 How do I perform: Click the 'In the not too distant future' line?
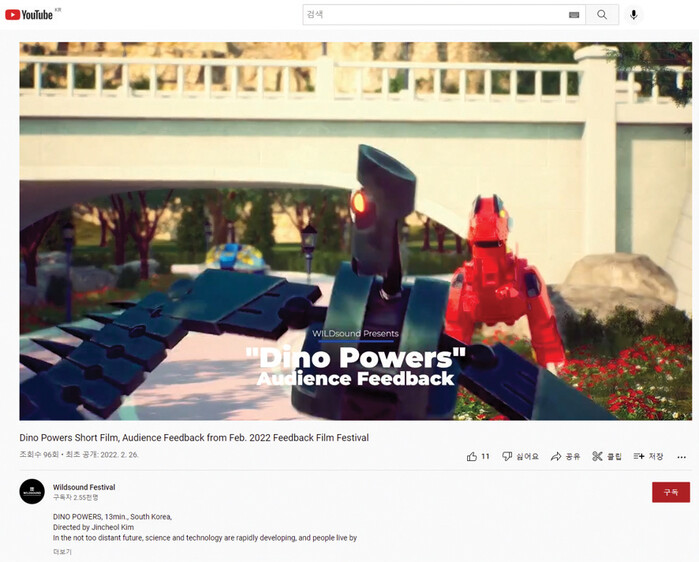(x=205, y=538)
